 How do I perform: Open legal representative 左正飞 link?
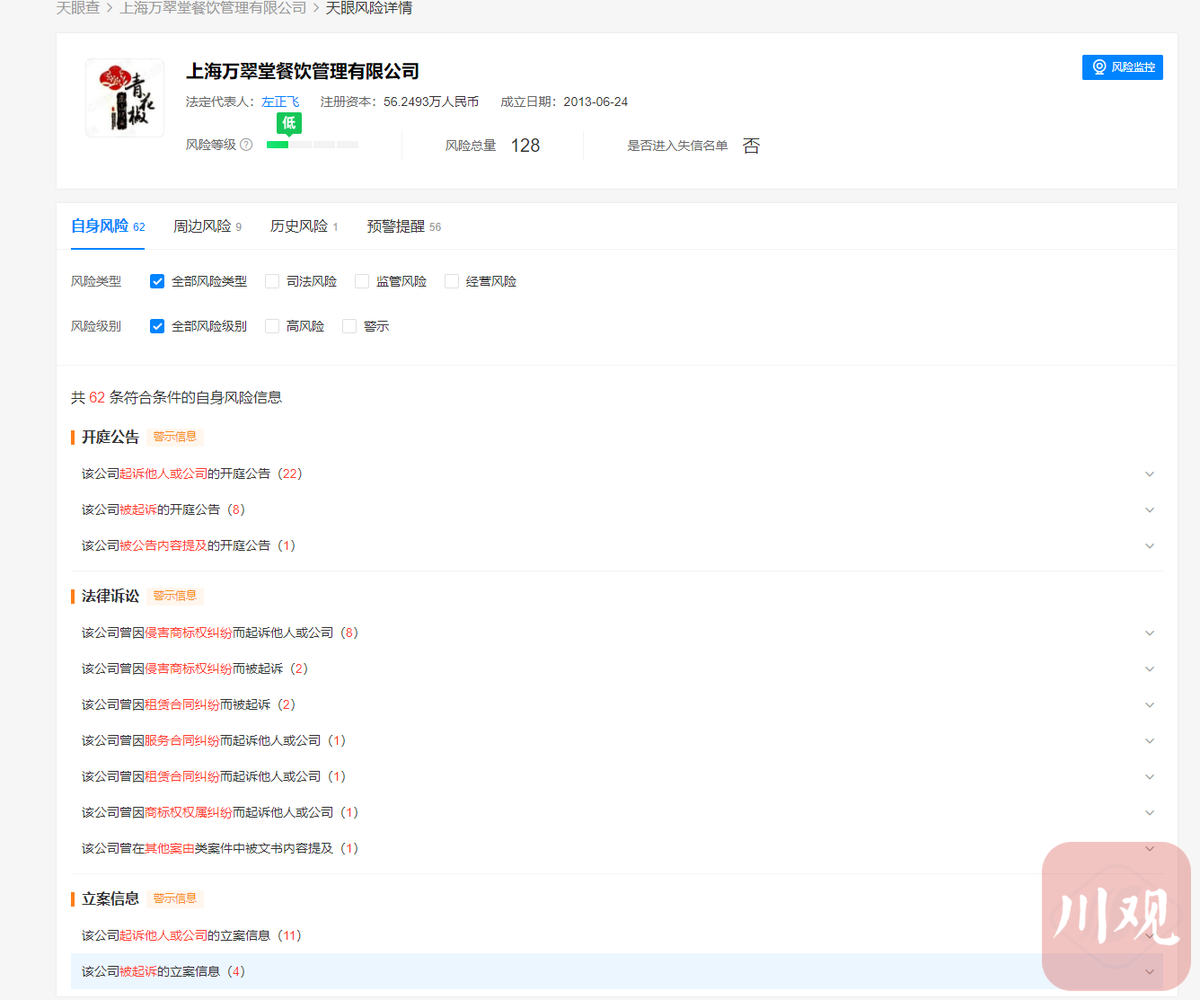[280, 102]
